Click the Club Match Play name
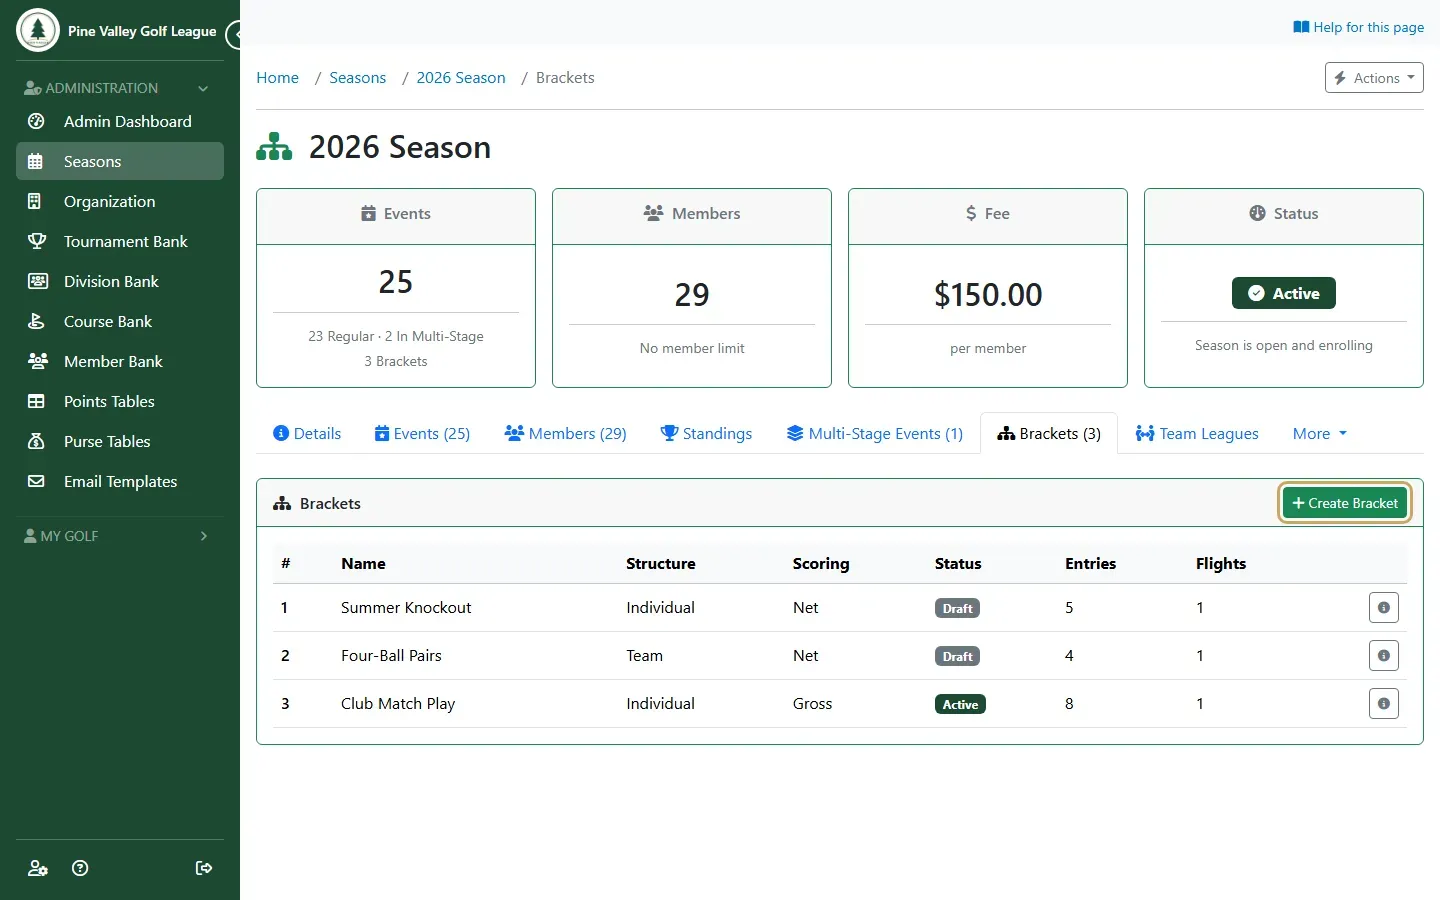This screenshot has width=1440, height=900. point(398,704)
